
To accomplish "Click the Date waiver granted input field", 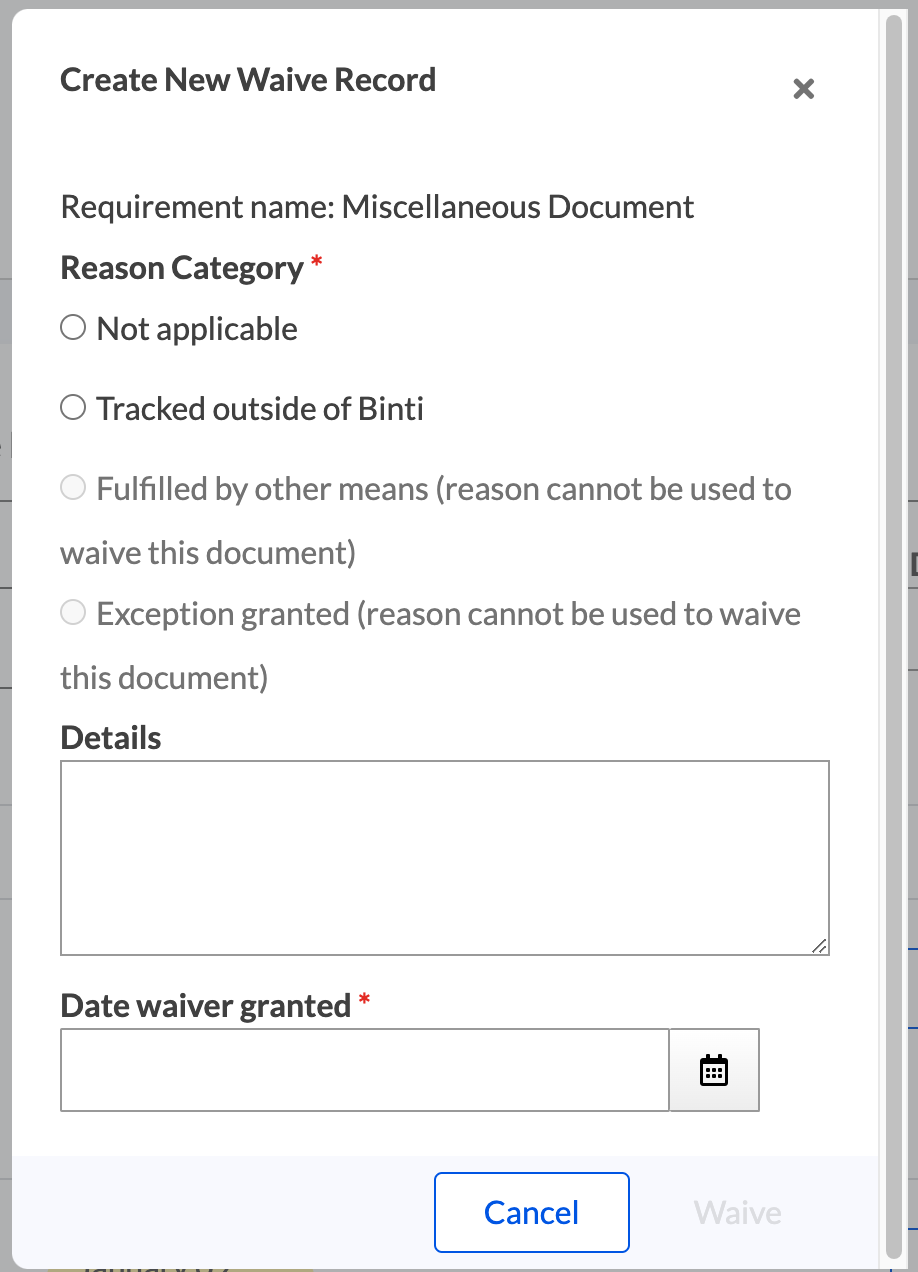I will (x=365, y=1069).
